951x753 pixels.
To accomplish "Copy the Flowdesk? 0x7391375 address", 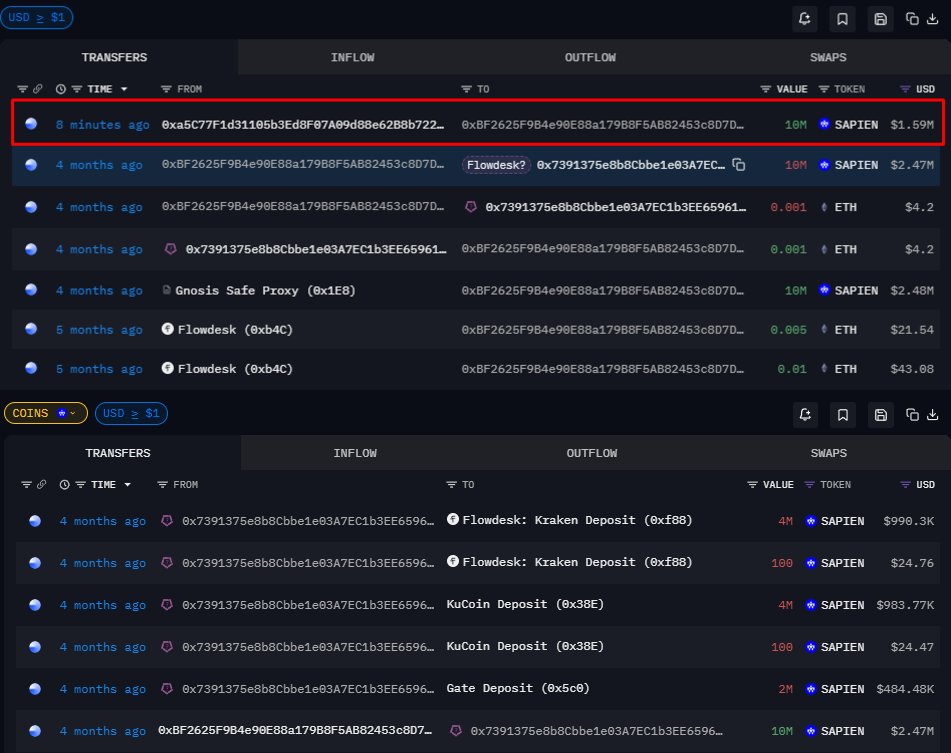I will coord(739,165).
